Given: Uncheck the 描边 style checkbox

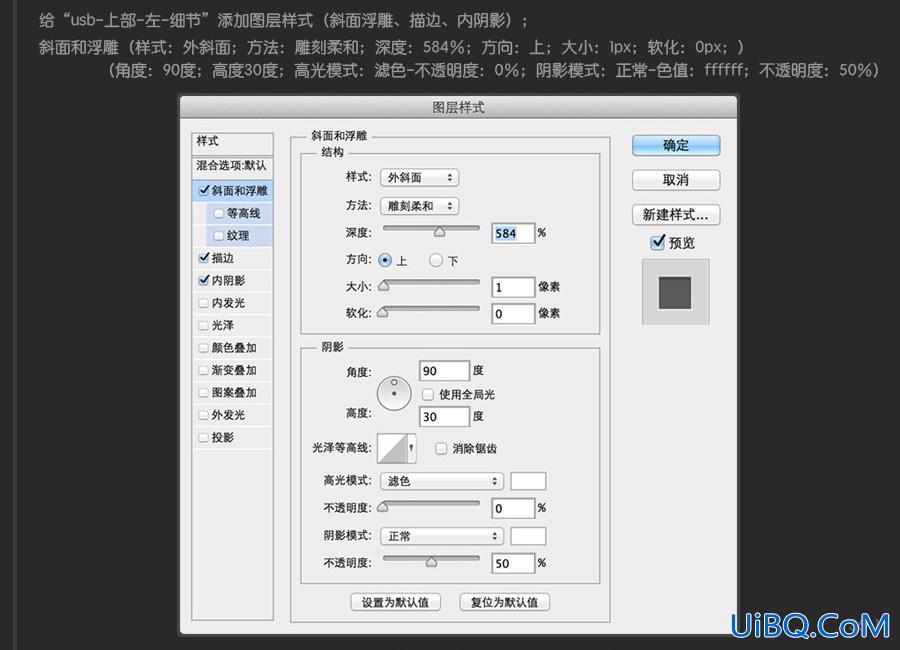Looking at the screenshot, I should click(204, 258).
